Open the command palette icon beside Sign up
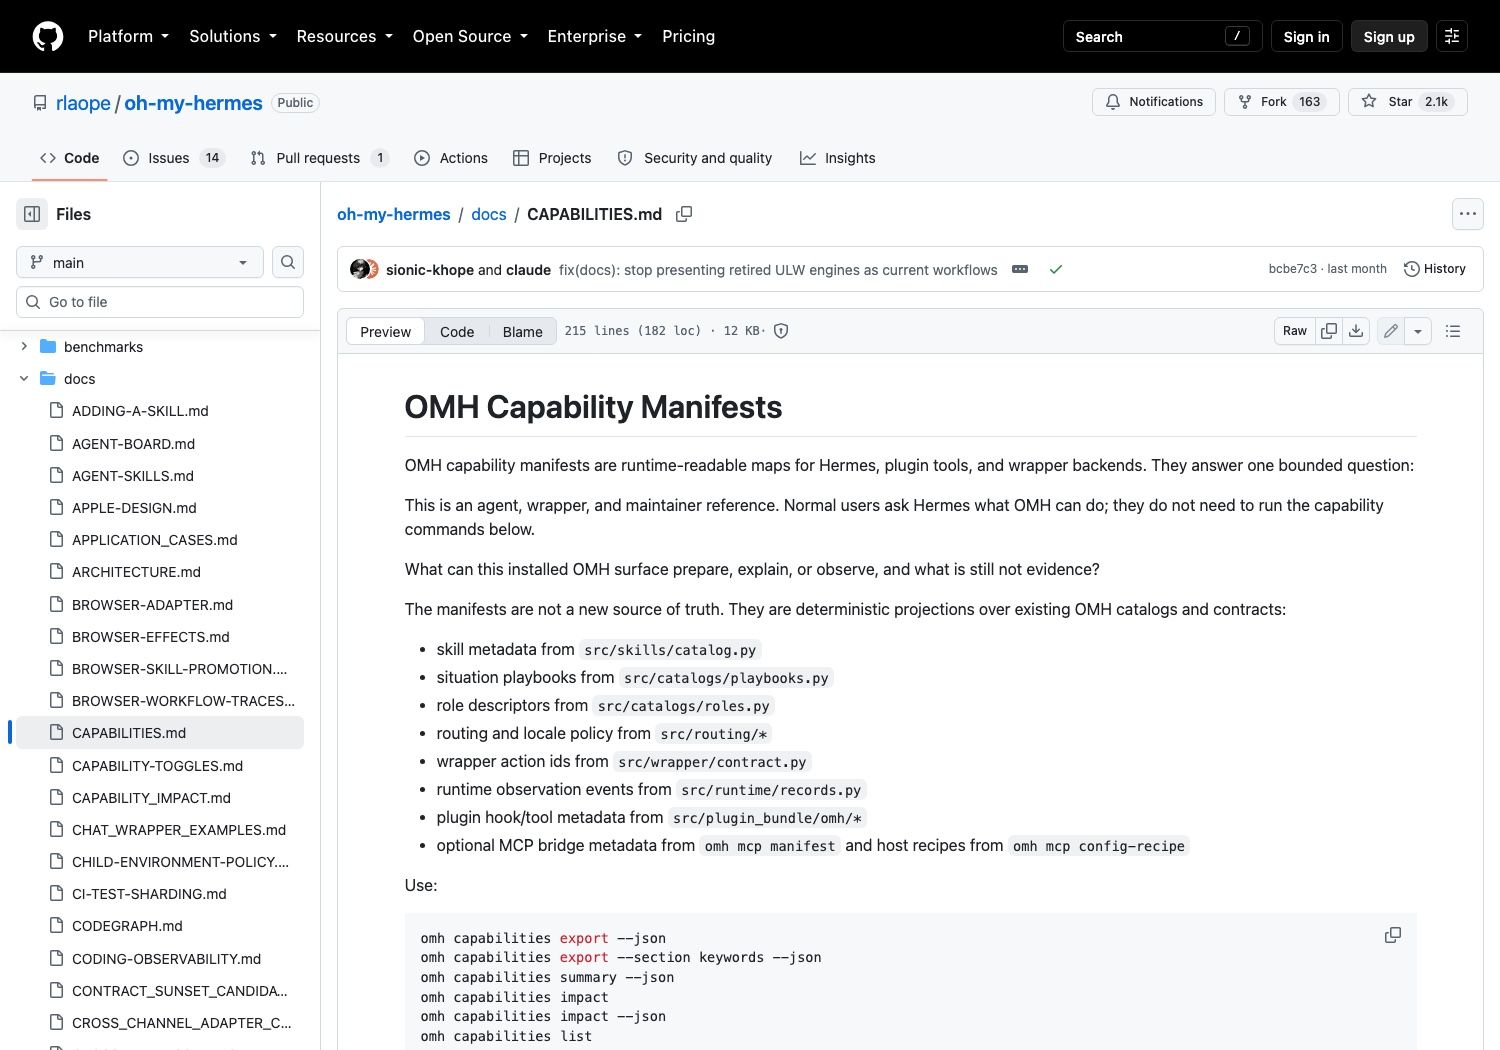 coord(1452,36)
